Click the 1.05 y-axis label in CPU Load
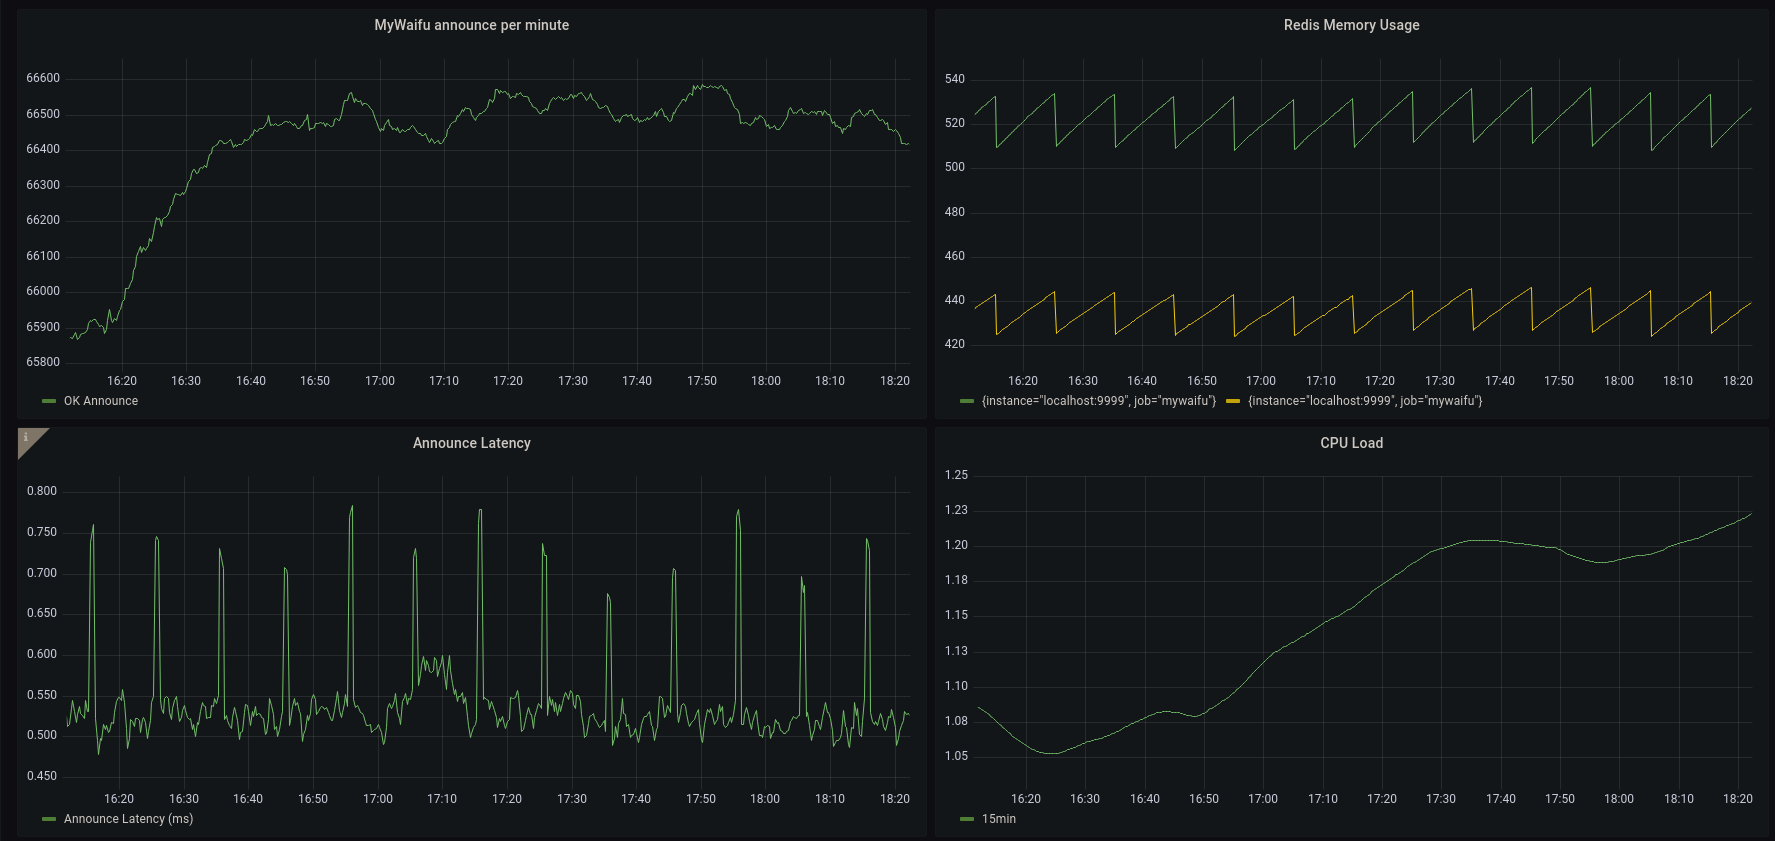 click(956, 756)
